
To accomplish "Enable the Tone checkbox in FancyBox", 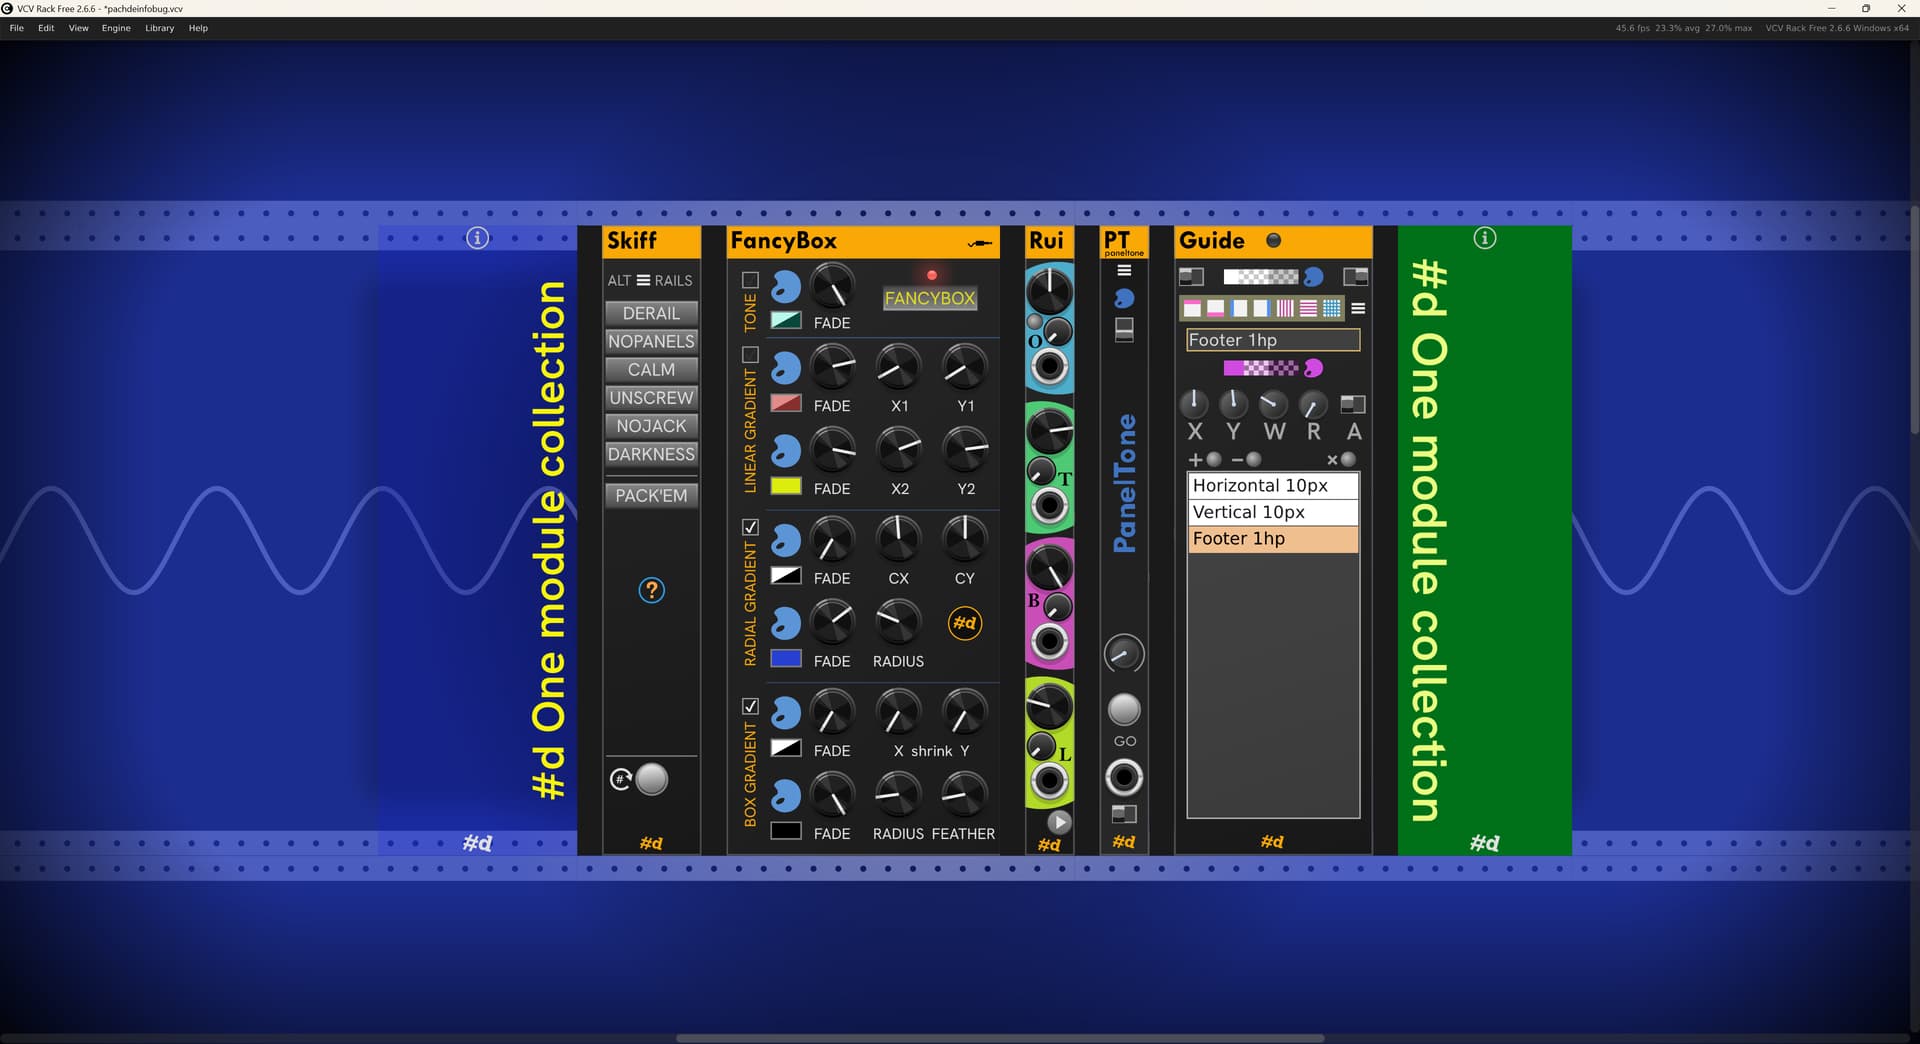I will point(750,280).
